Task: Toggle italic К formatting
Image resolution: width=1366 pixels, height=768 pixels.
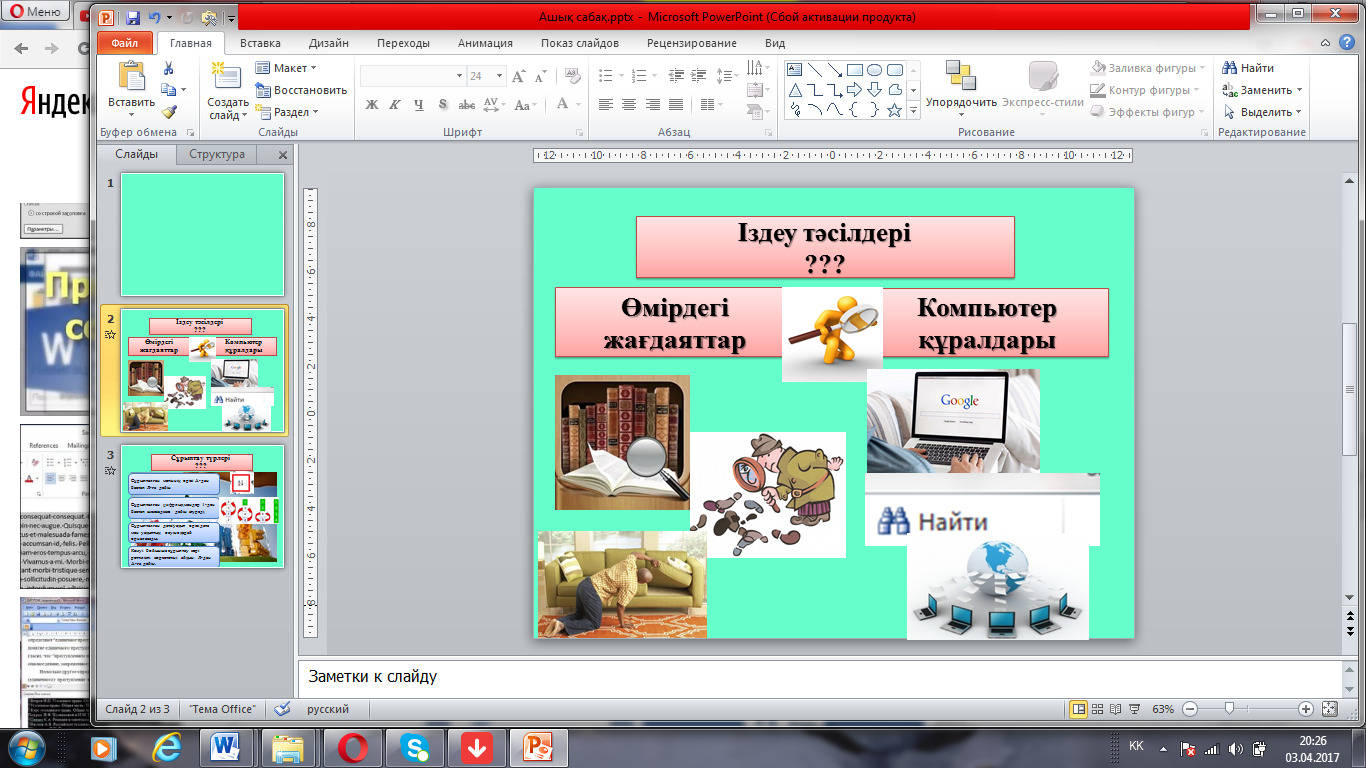Action: click(396, 104)
